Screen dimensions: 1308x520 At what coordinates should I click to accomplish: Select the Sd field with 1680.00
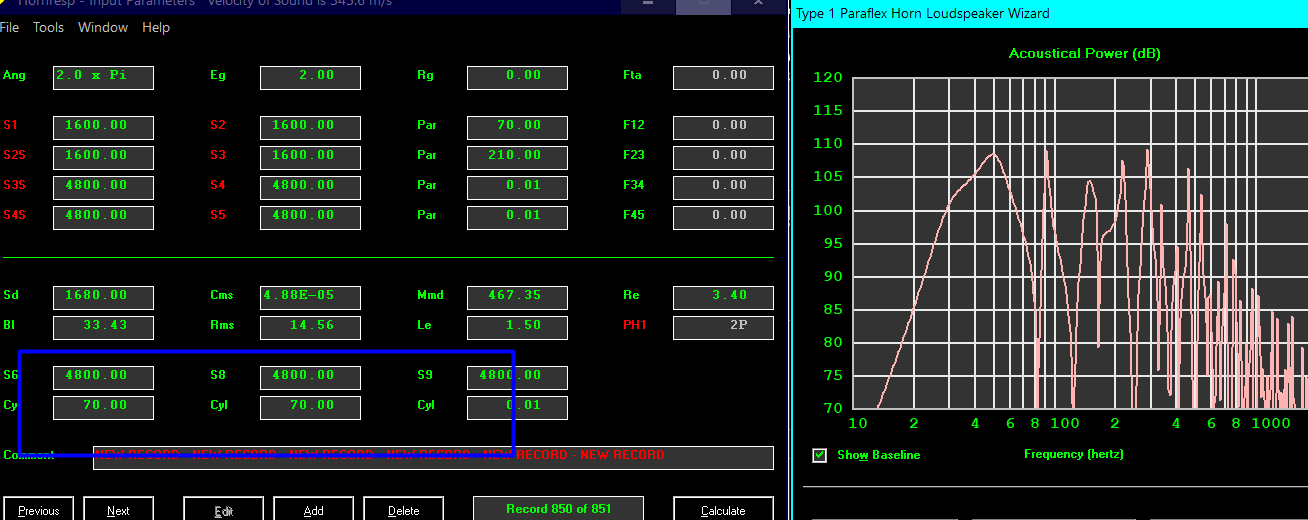click(103, 297)
